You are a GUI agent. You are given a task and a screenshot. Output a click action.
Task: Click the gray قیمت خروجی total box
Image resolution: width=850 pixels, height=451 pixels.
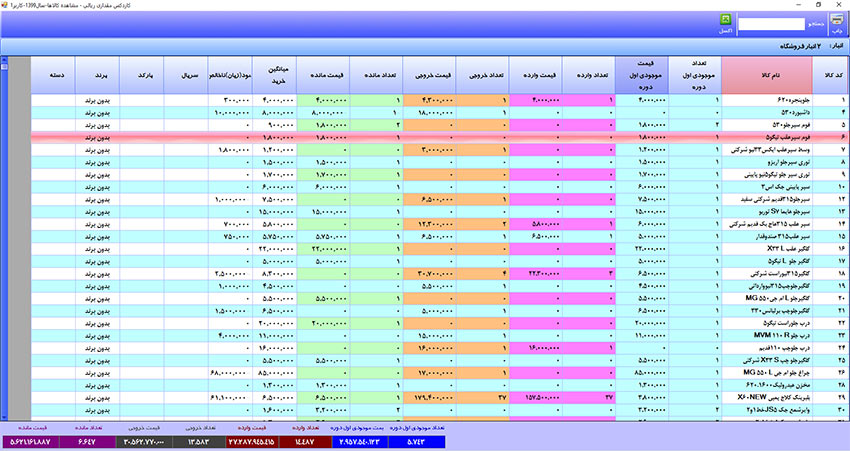[144, 442]
